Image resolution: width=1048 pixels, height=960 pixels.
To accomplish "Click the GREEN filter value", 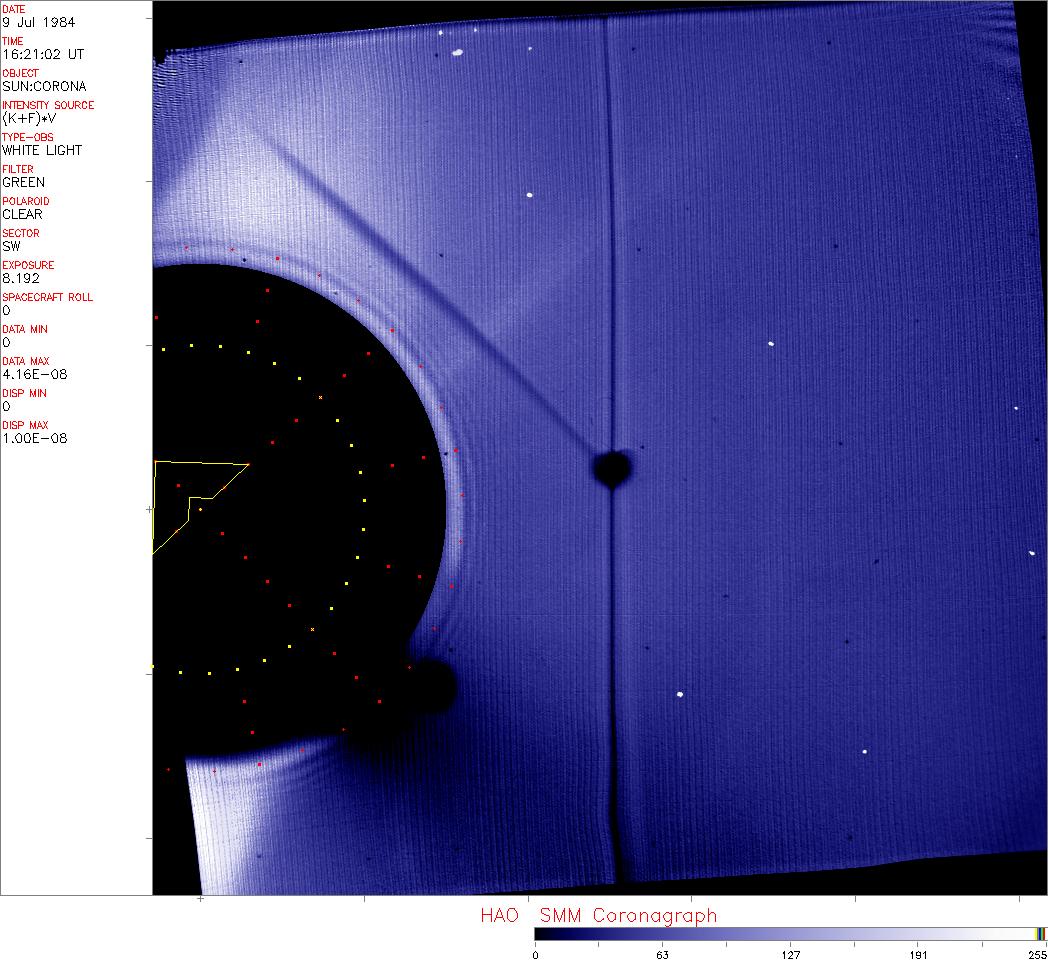I will 23,182.
